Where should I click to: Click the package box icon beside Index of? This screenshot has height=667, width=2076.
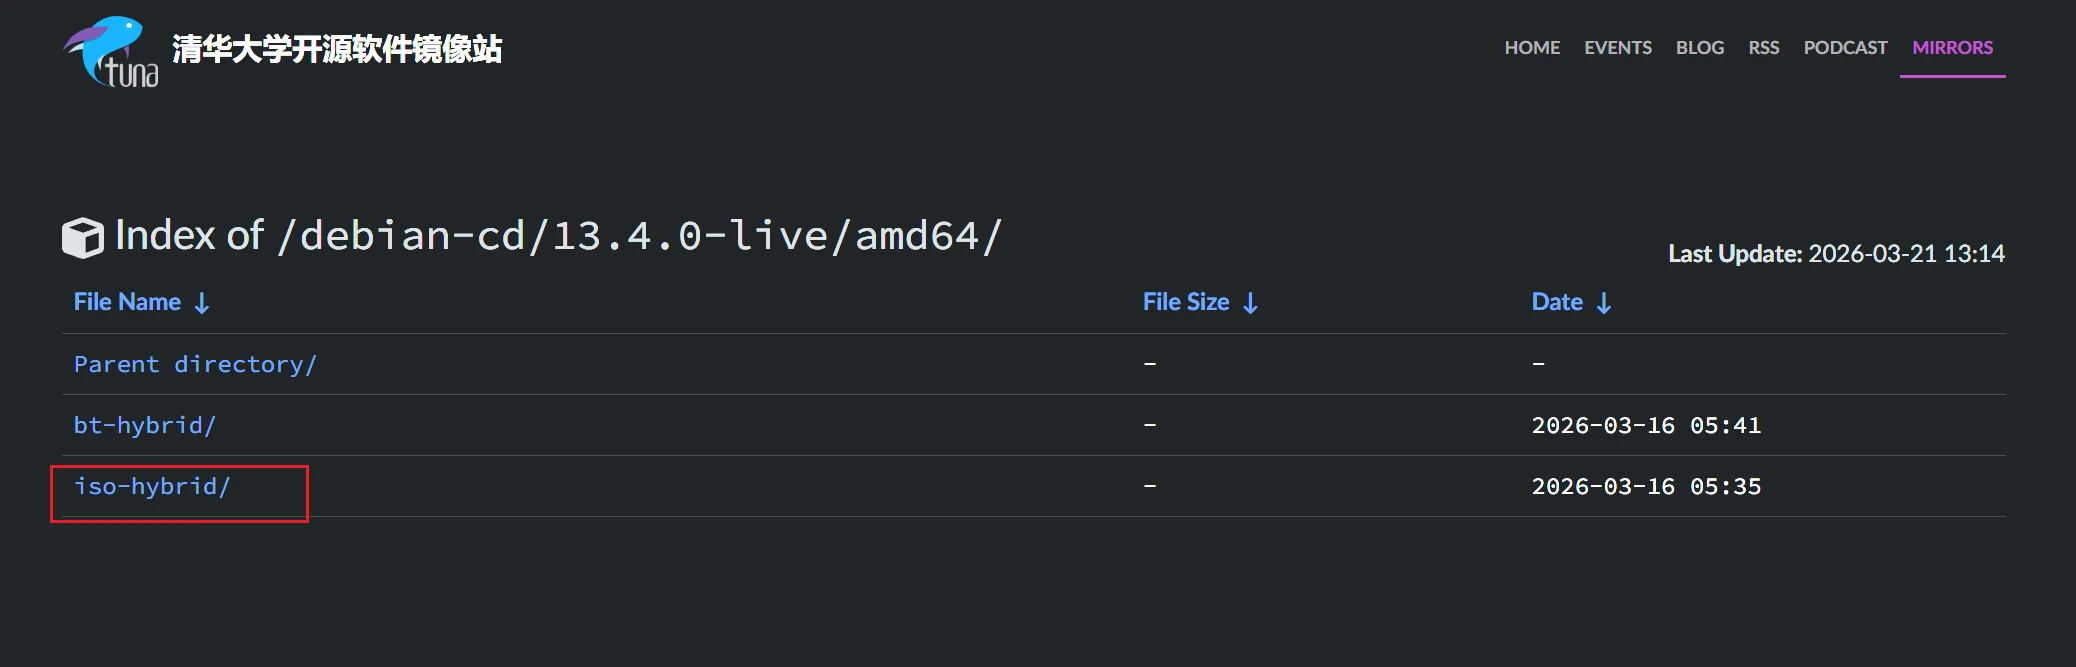point(83,238)
